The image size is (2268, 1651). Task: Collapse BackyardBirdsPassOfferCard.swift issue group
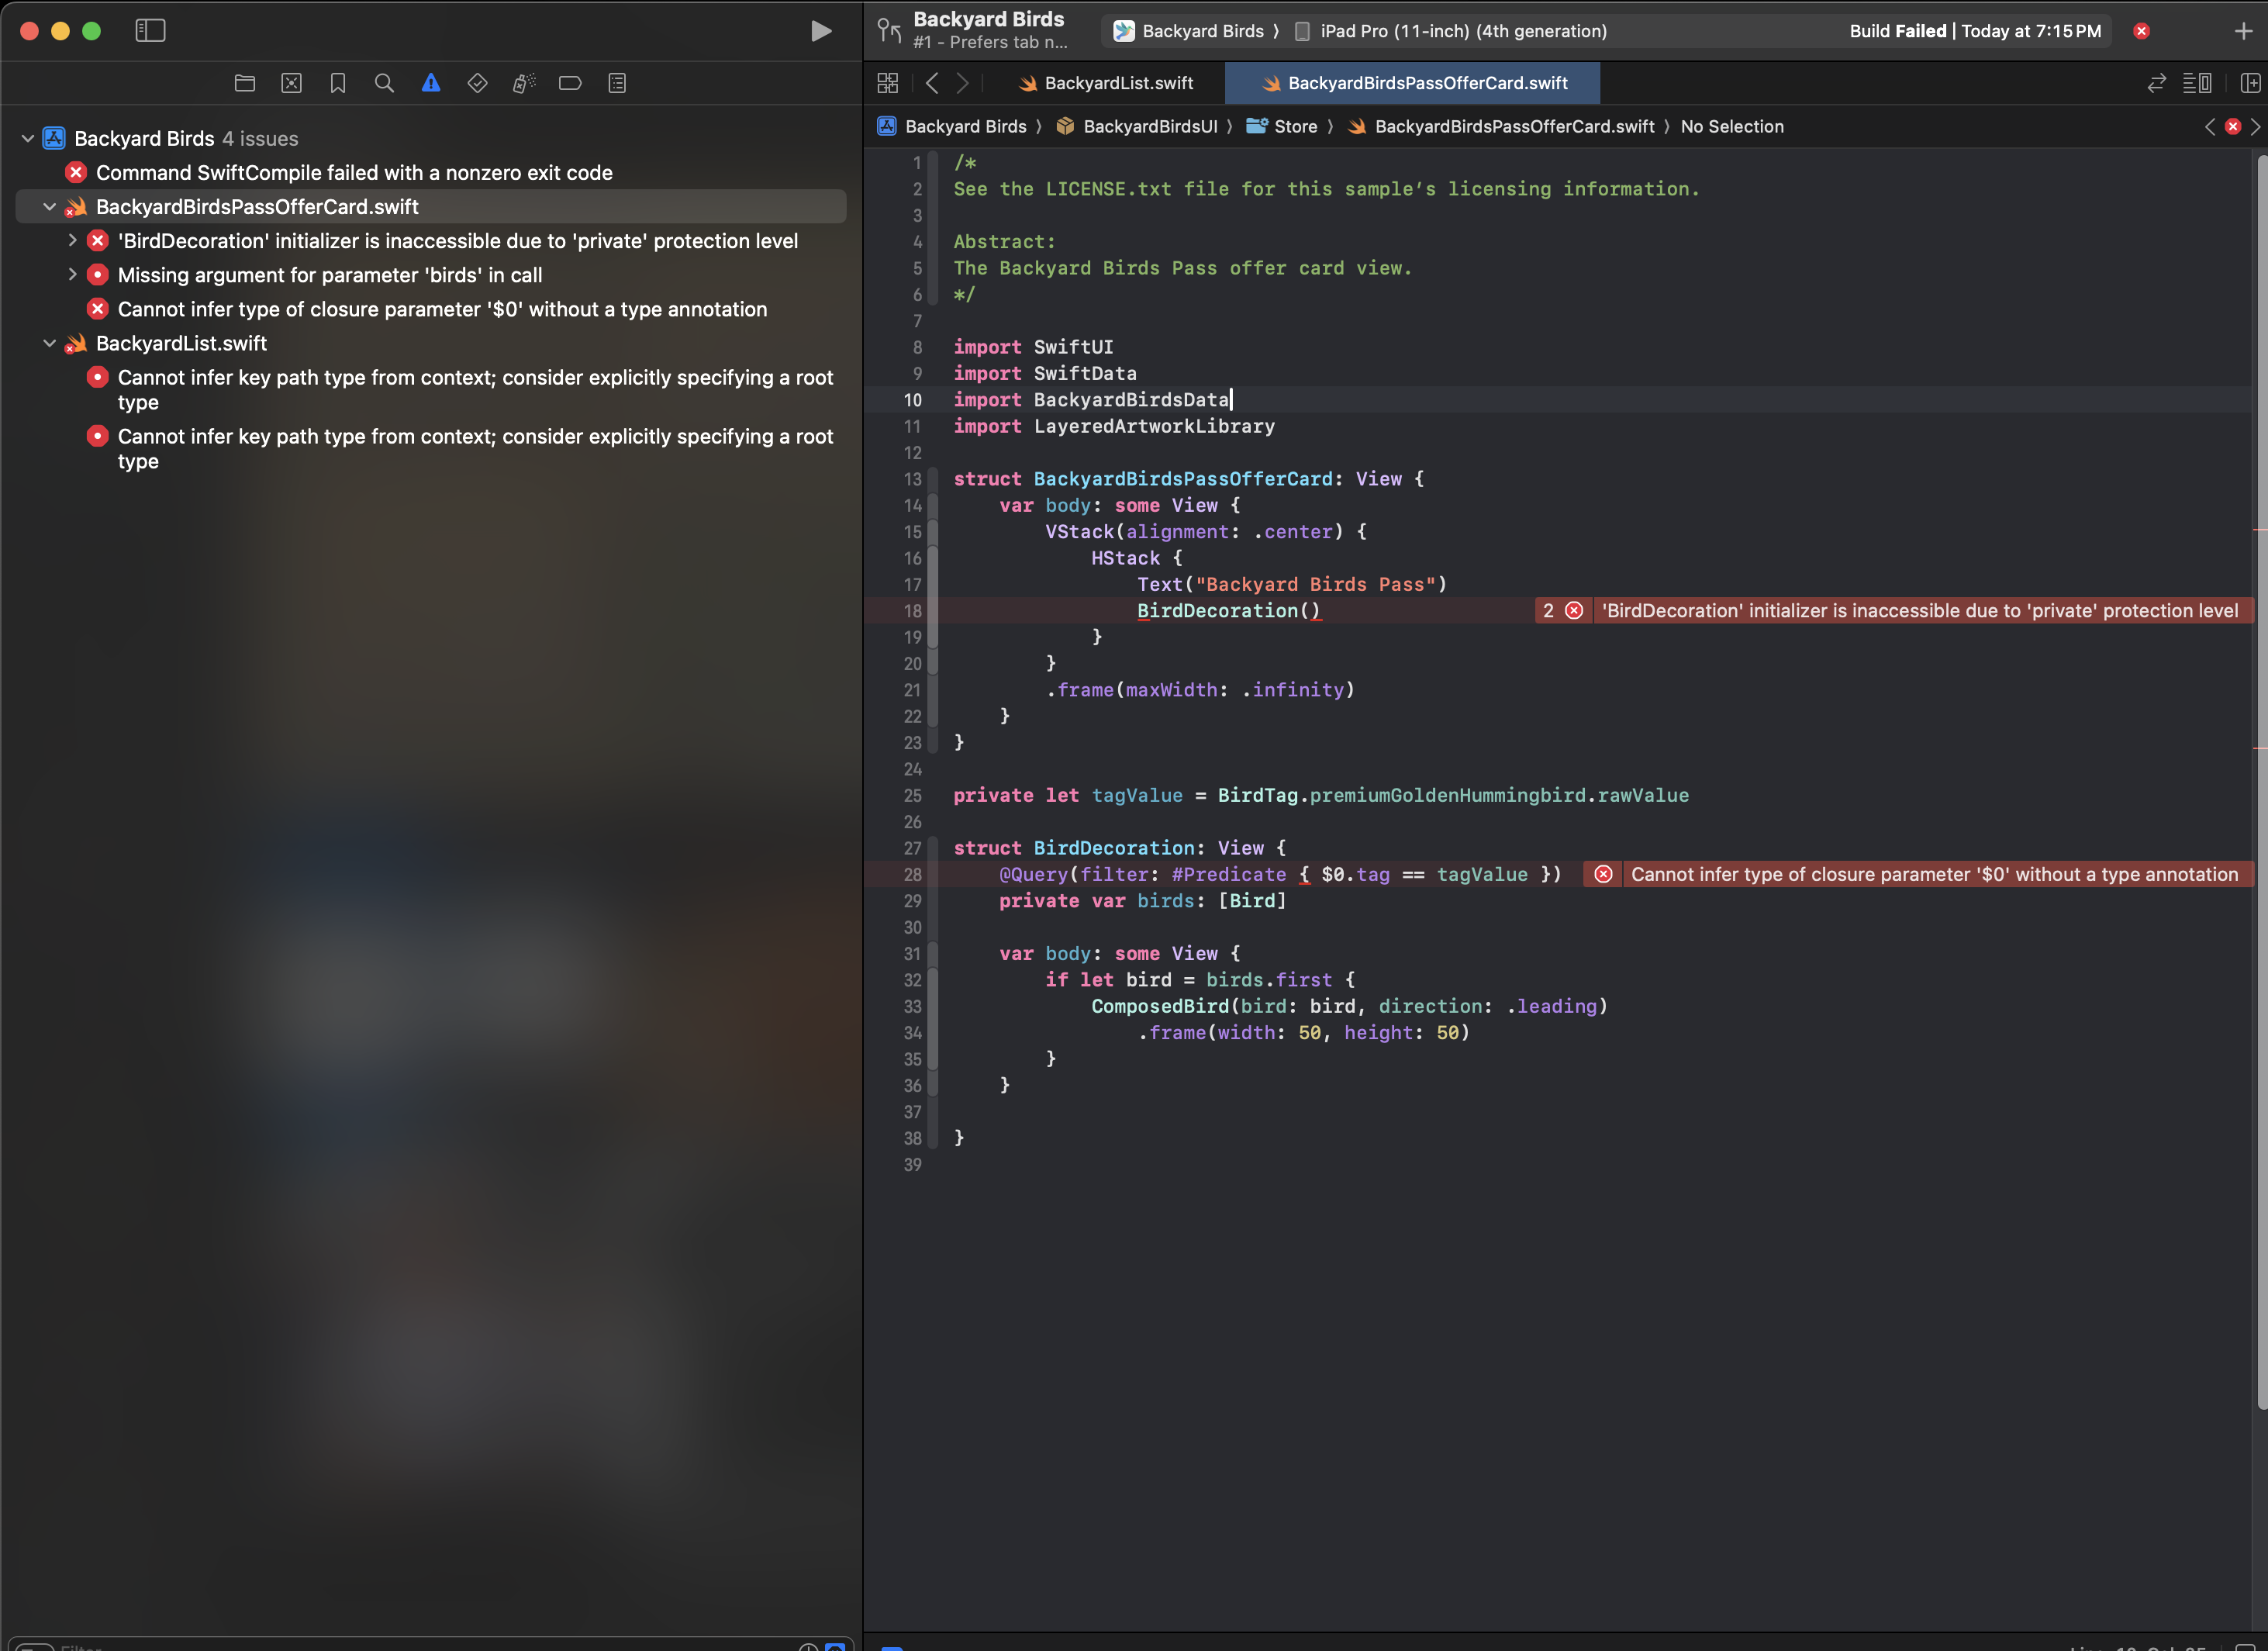tap(49, 207)
